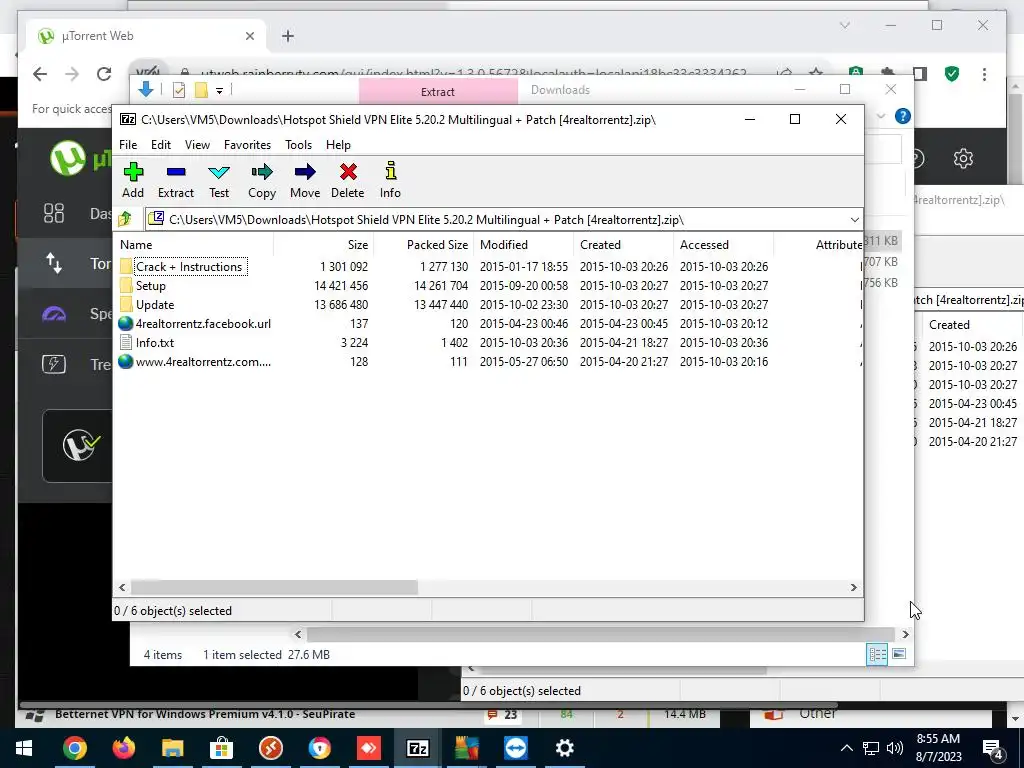The image size is (1024, 768).
Task: Select the Crack + Instructions folder
Action: pos(189,266)
